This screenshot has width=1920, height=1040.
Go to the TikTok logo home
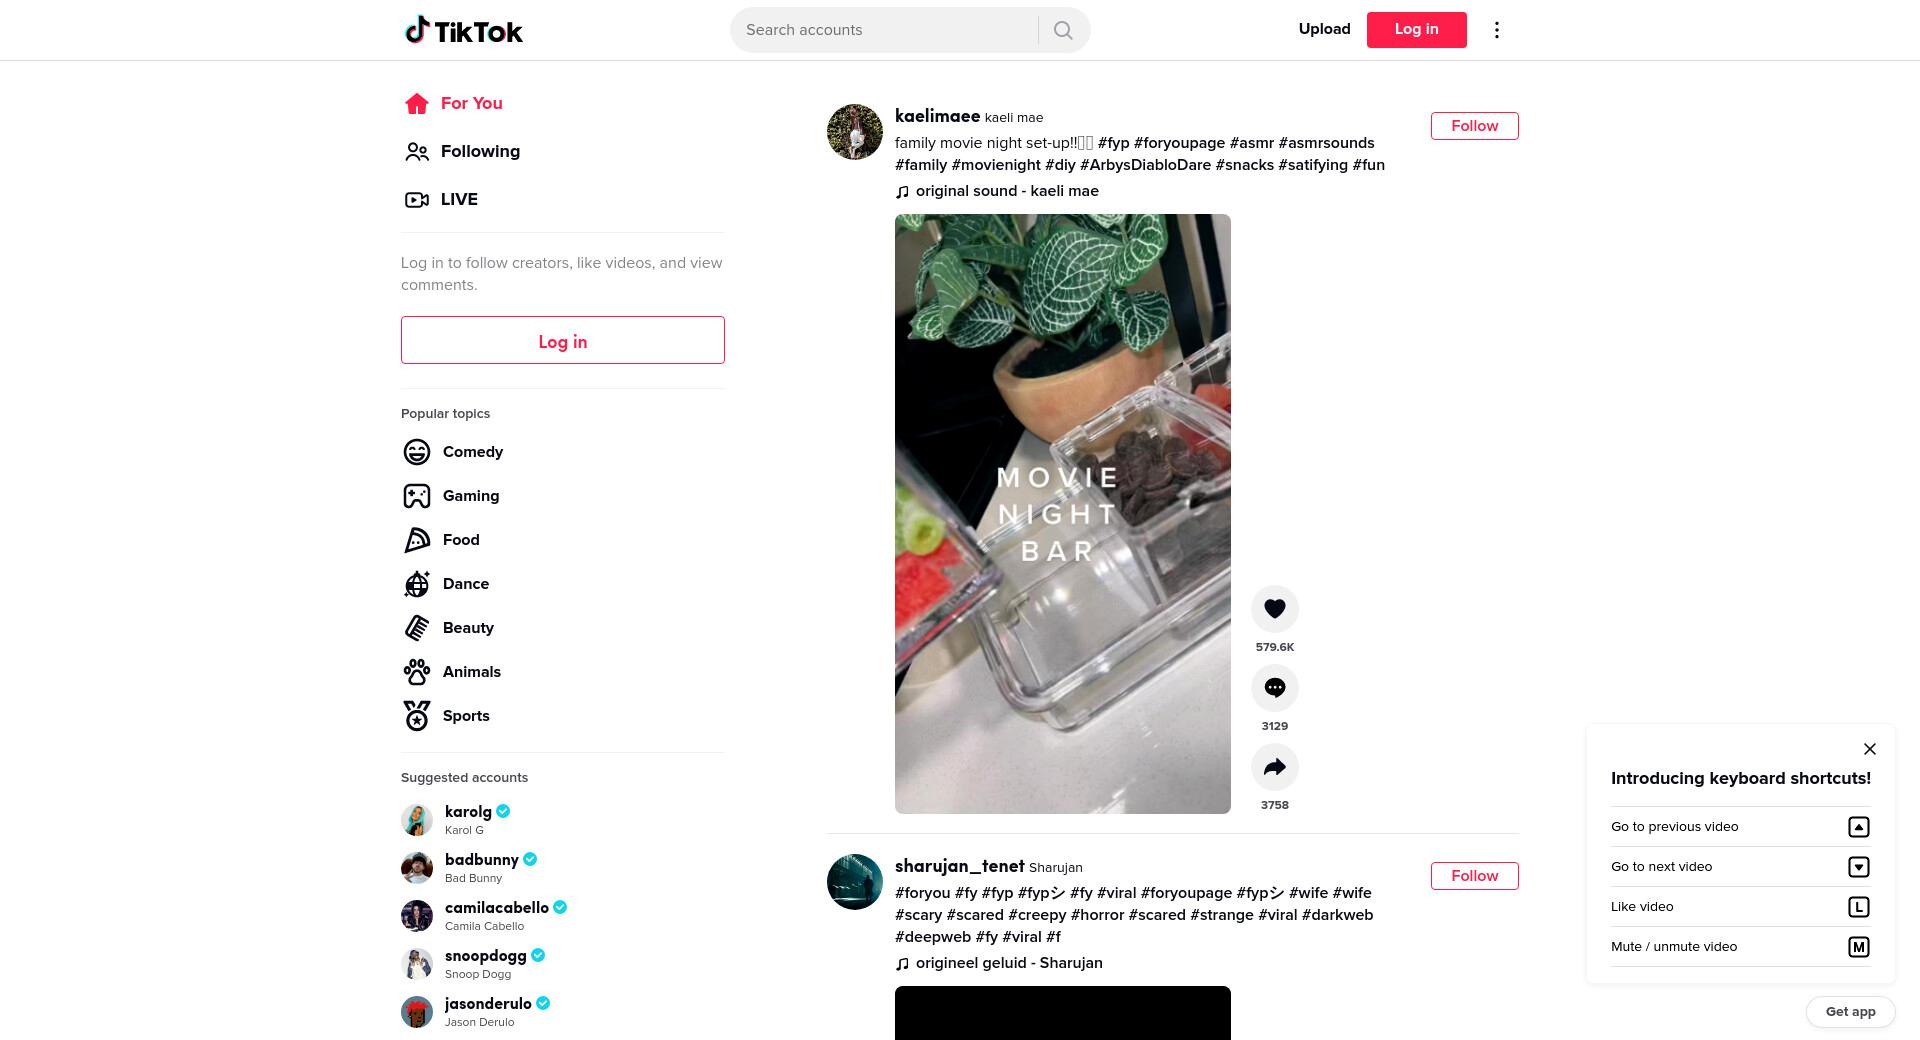pos(463,30)
